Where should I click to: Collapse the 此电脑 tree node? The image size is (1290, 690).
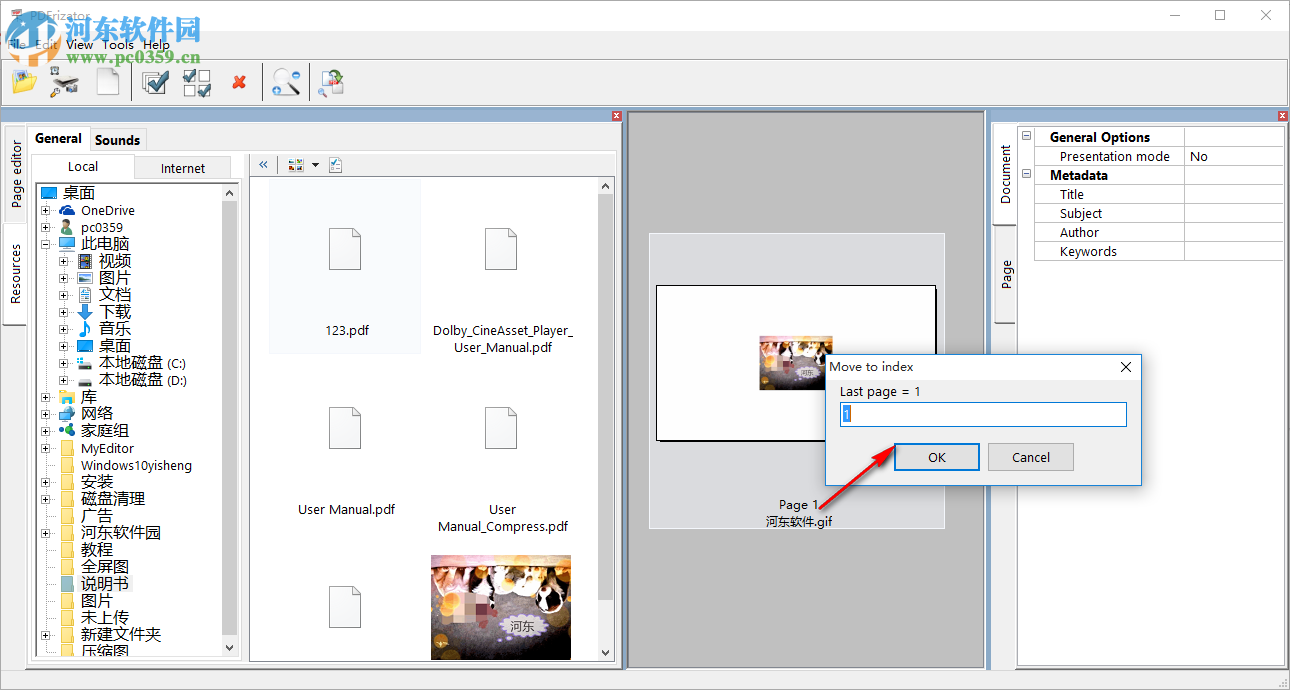click(x=45, y=244)
